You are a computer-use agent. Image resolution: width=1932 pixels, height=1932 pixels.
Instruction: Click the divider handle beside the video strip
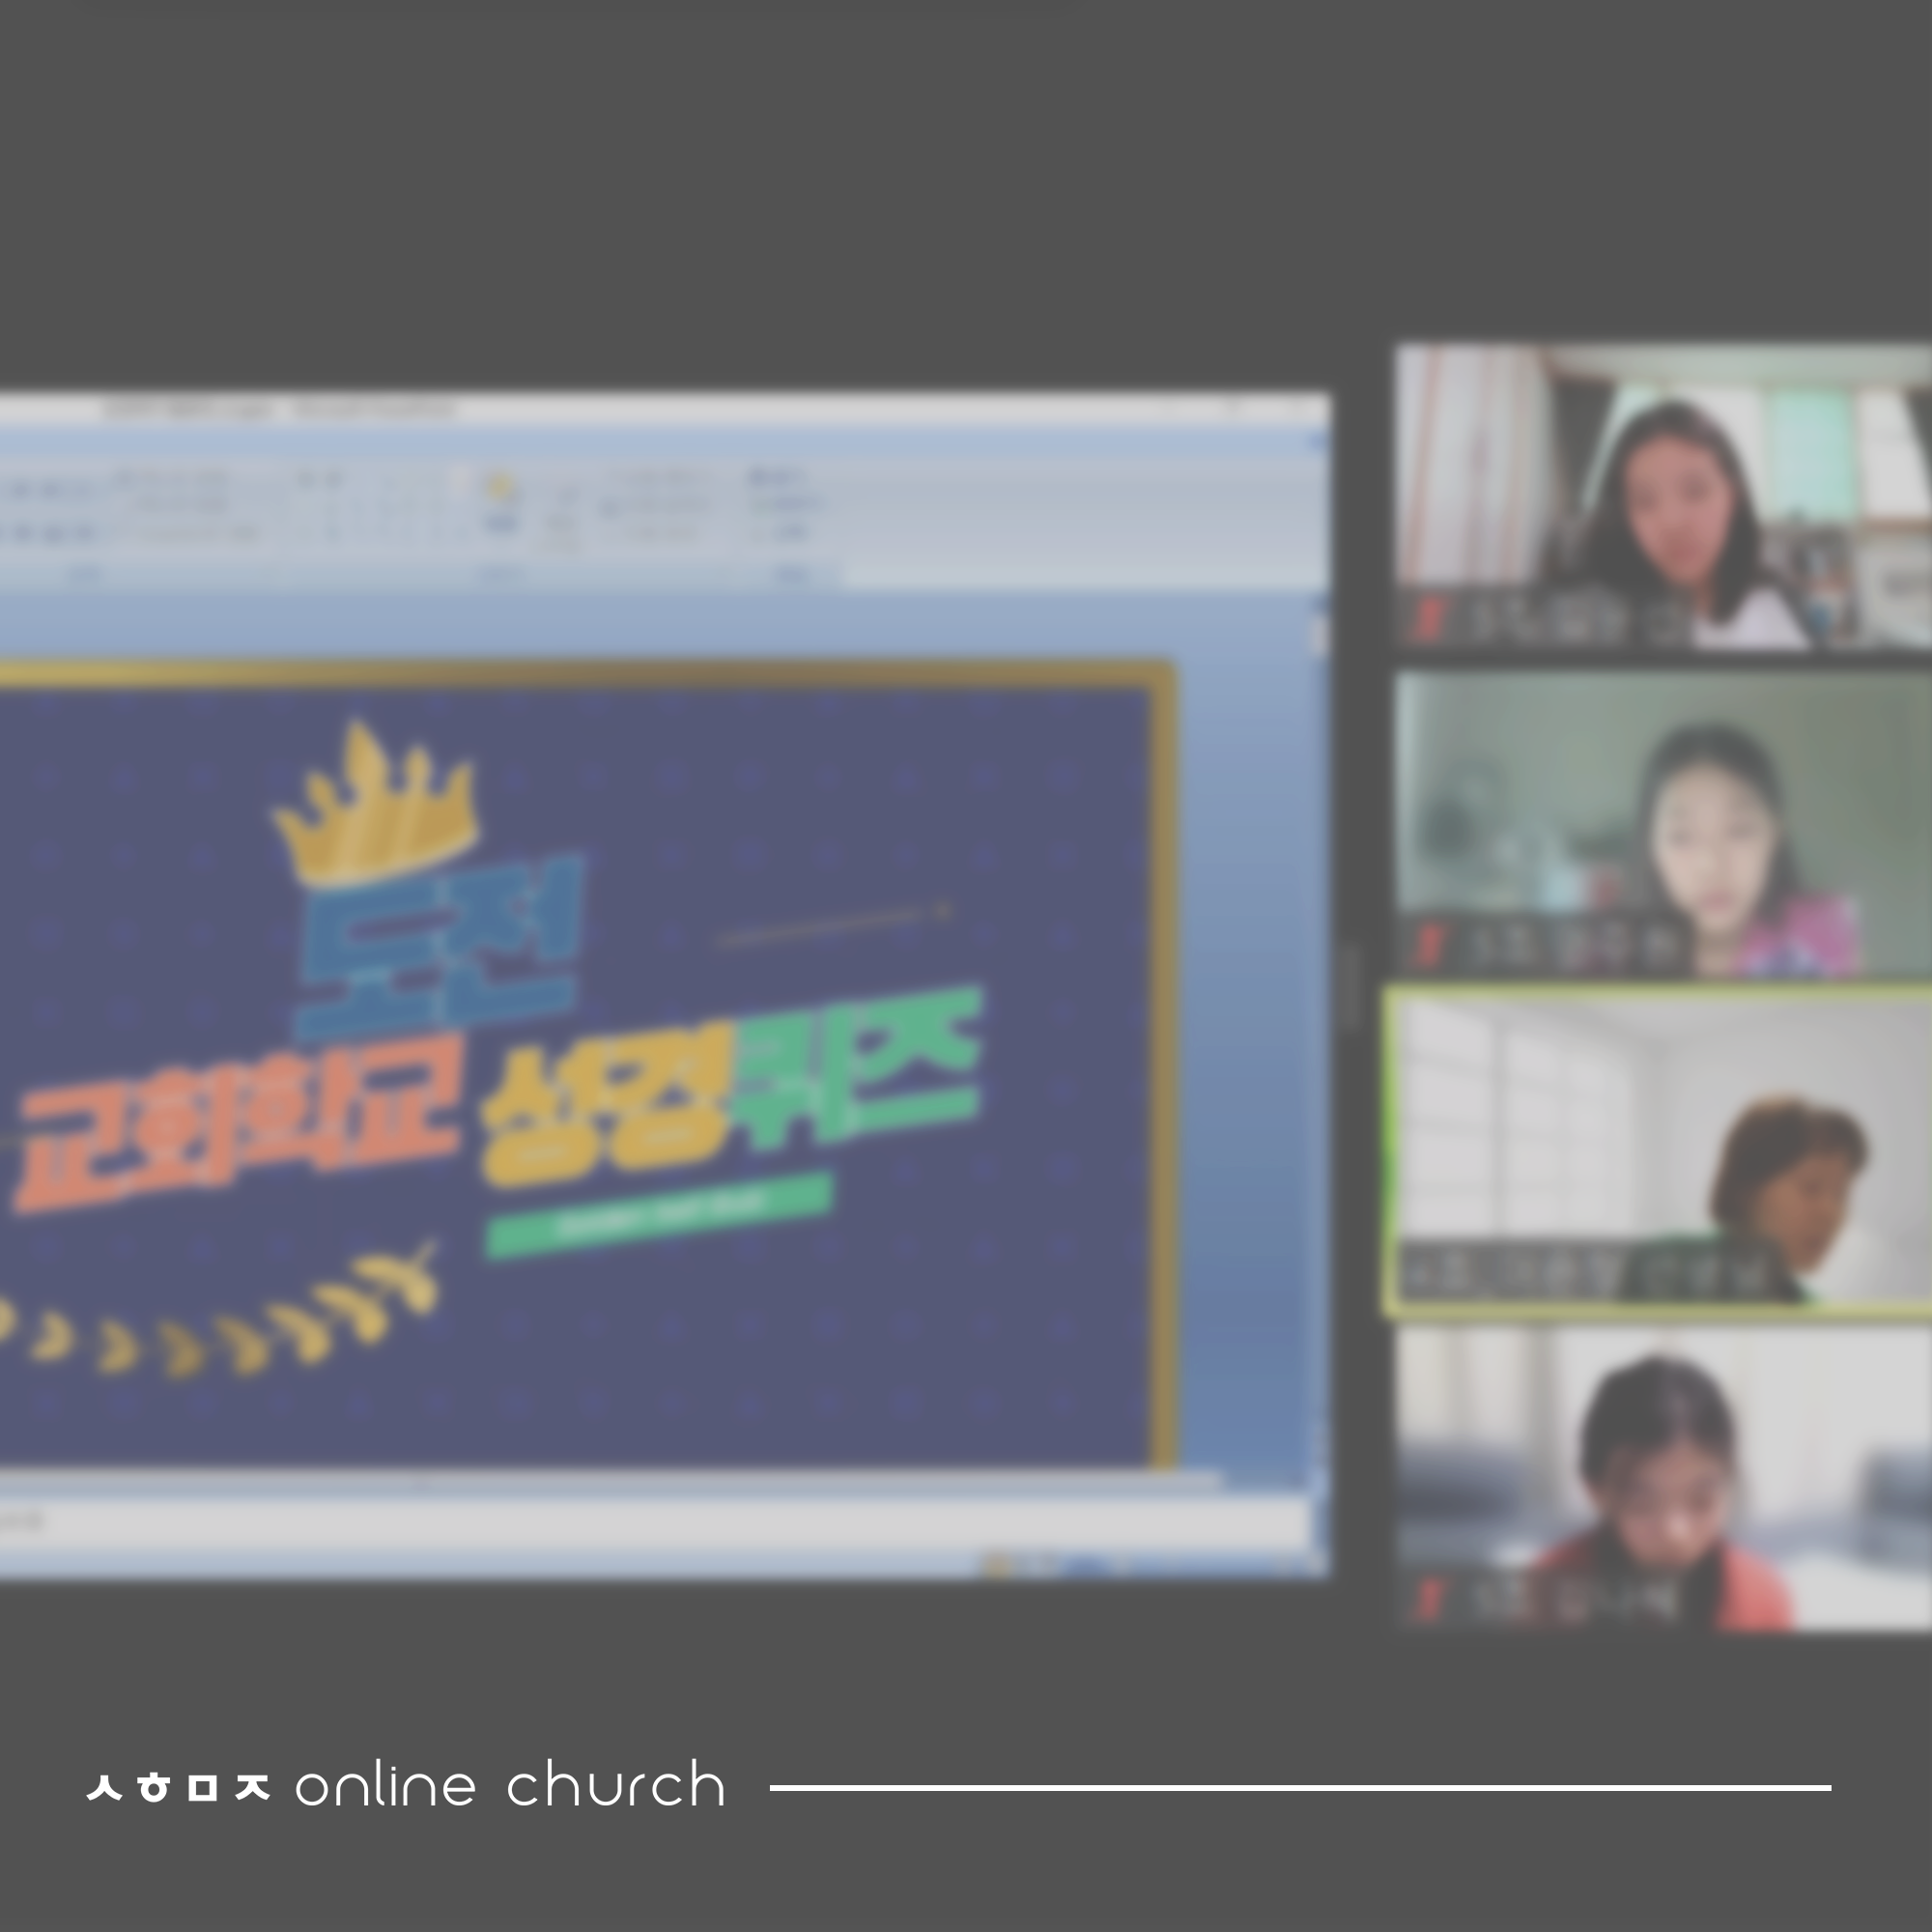tap(1350, 986)
